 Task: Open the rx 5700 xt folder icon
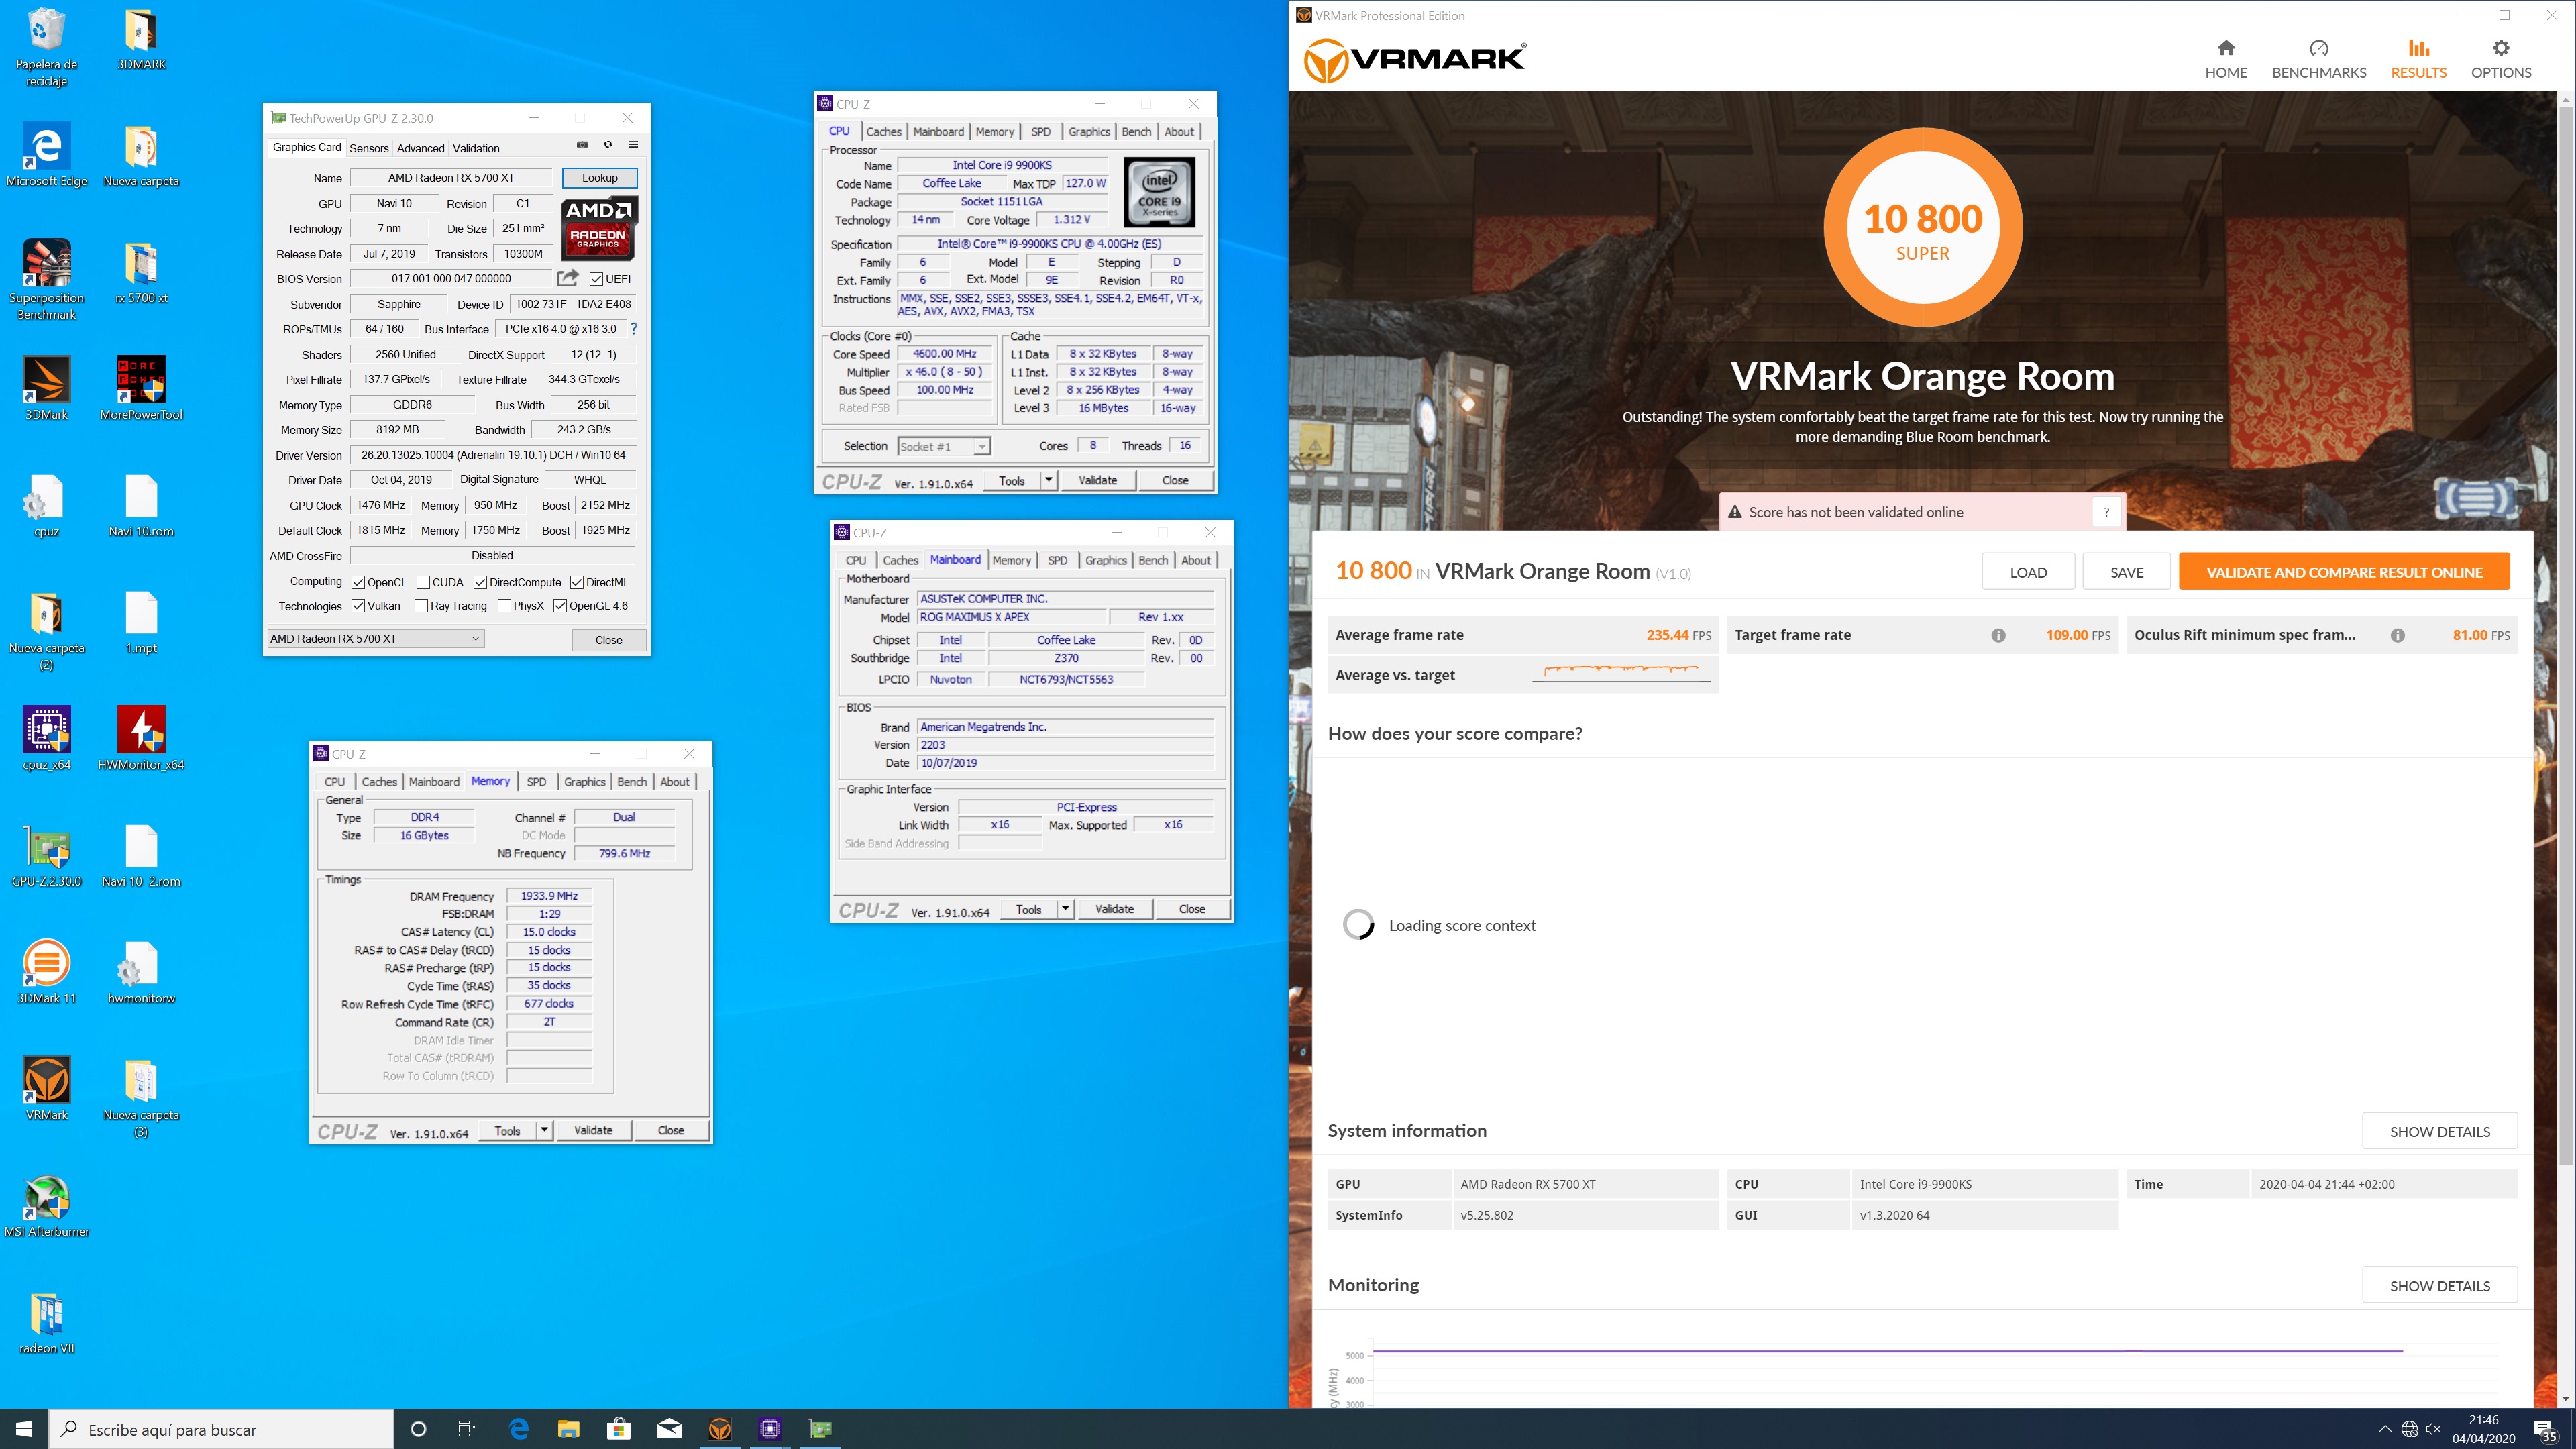tap(141, 272)
